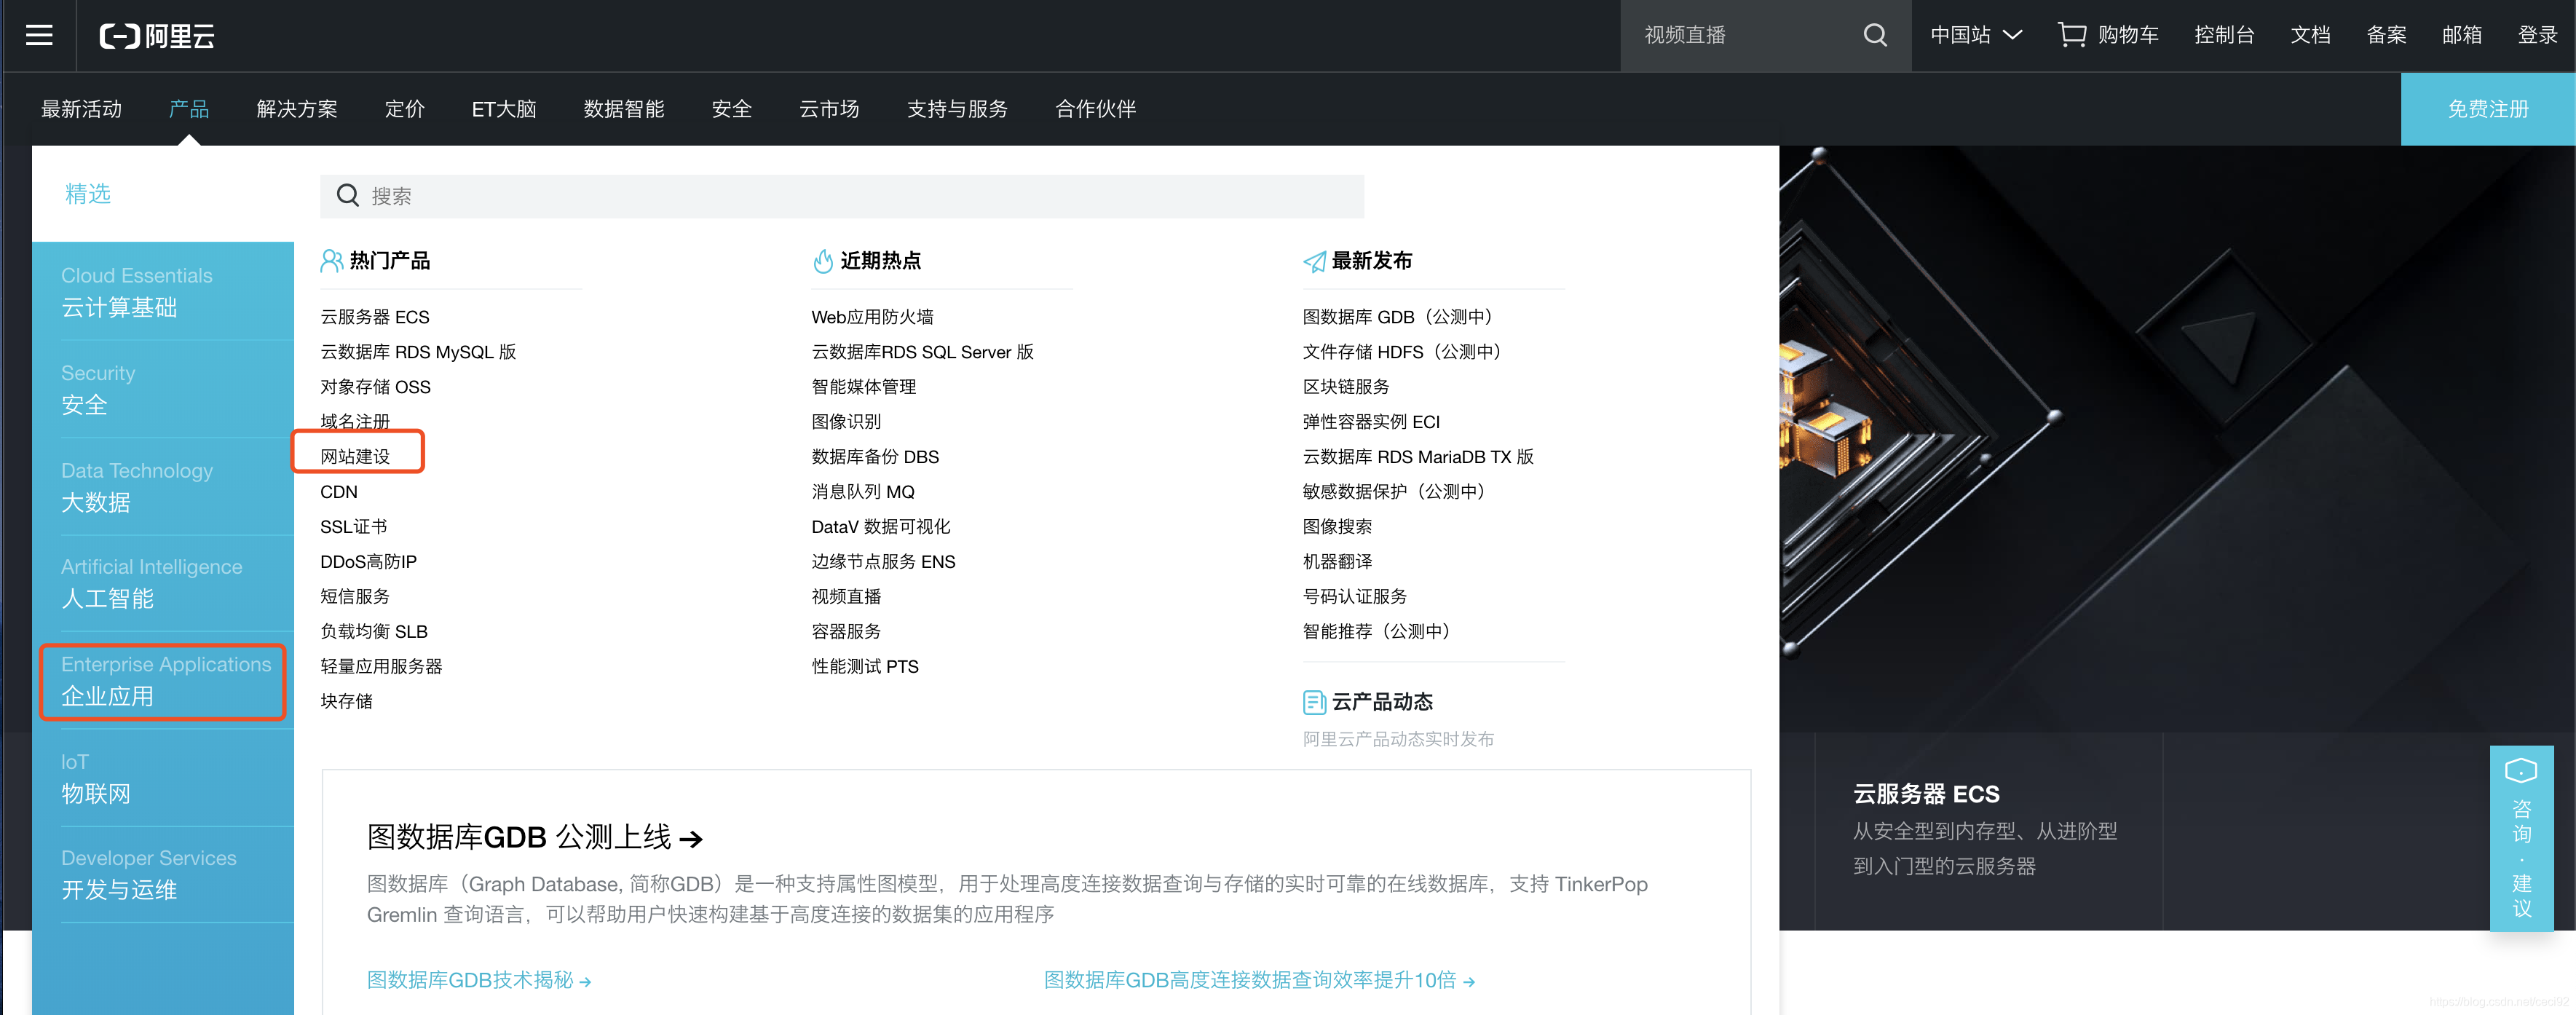Open DDoS高防IP link
Screen dimensions: 2576x1015
[x=368, y=562]
